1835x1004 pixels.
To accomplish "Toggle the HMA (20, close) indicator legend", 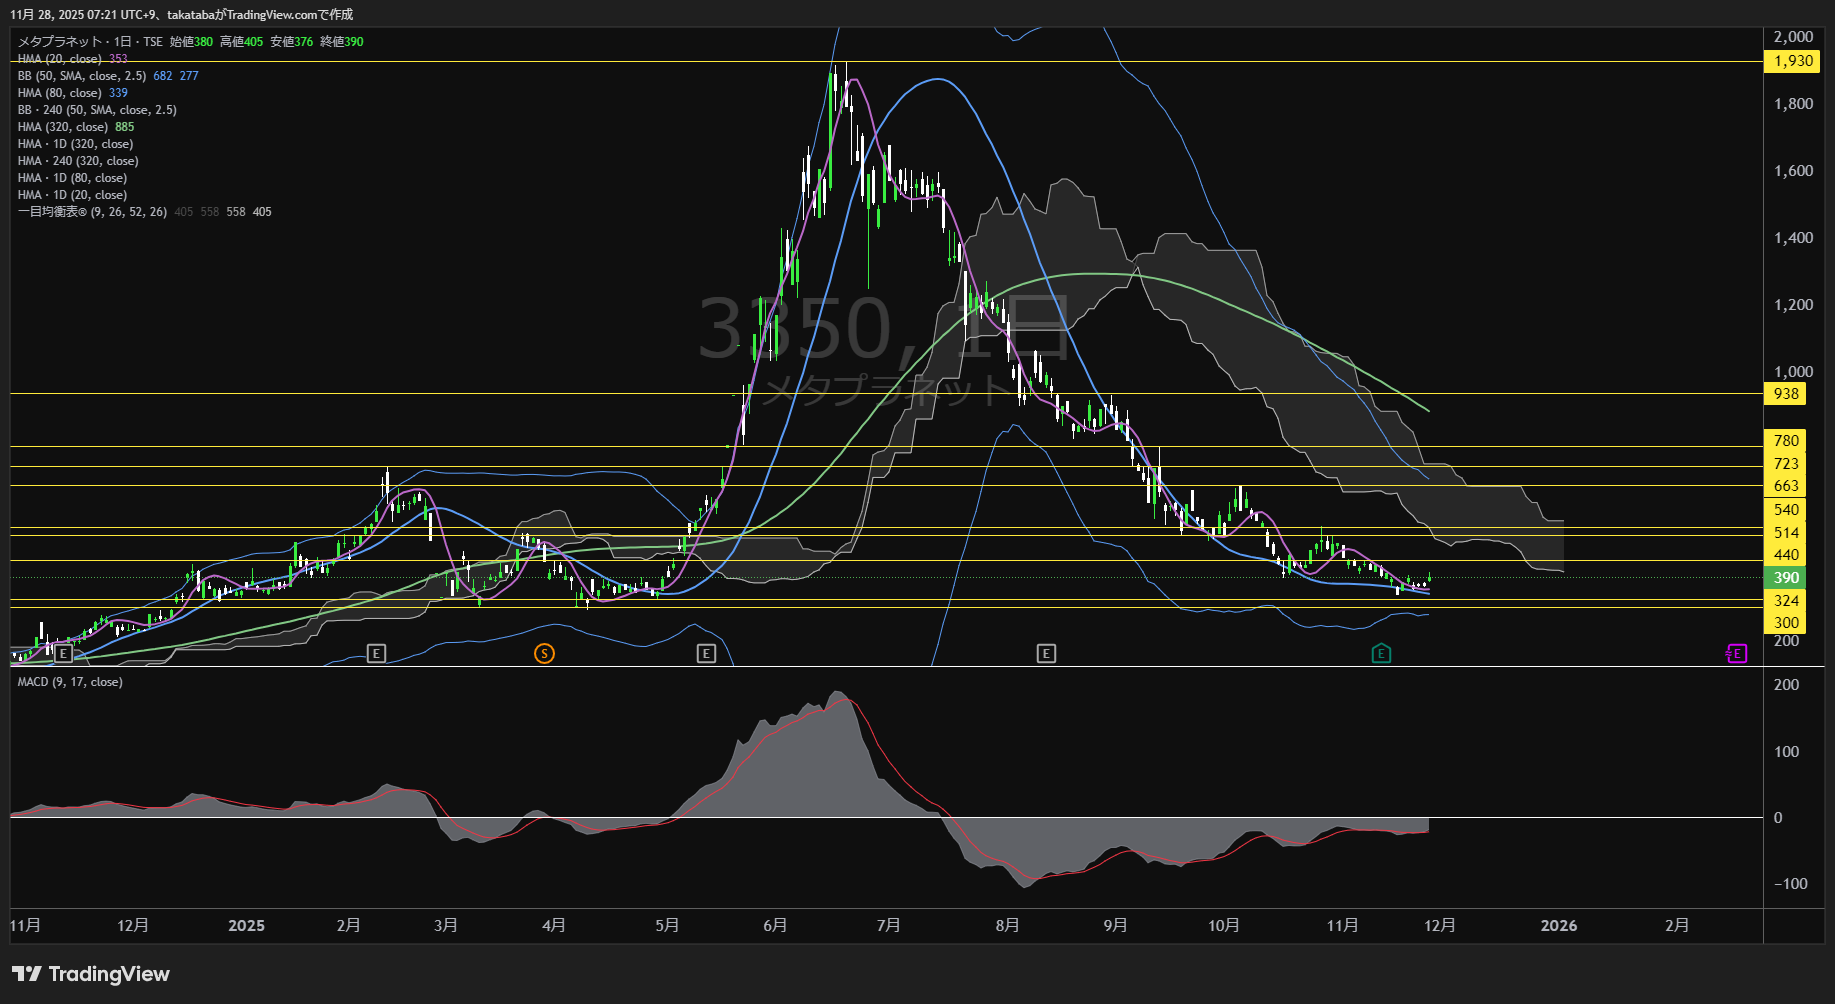I will [x=60, y=59].
